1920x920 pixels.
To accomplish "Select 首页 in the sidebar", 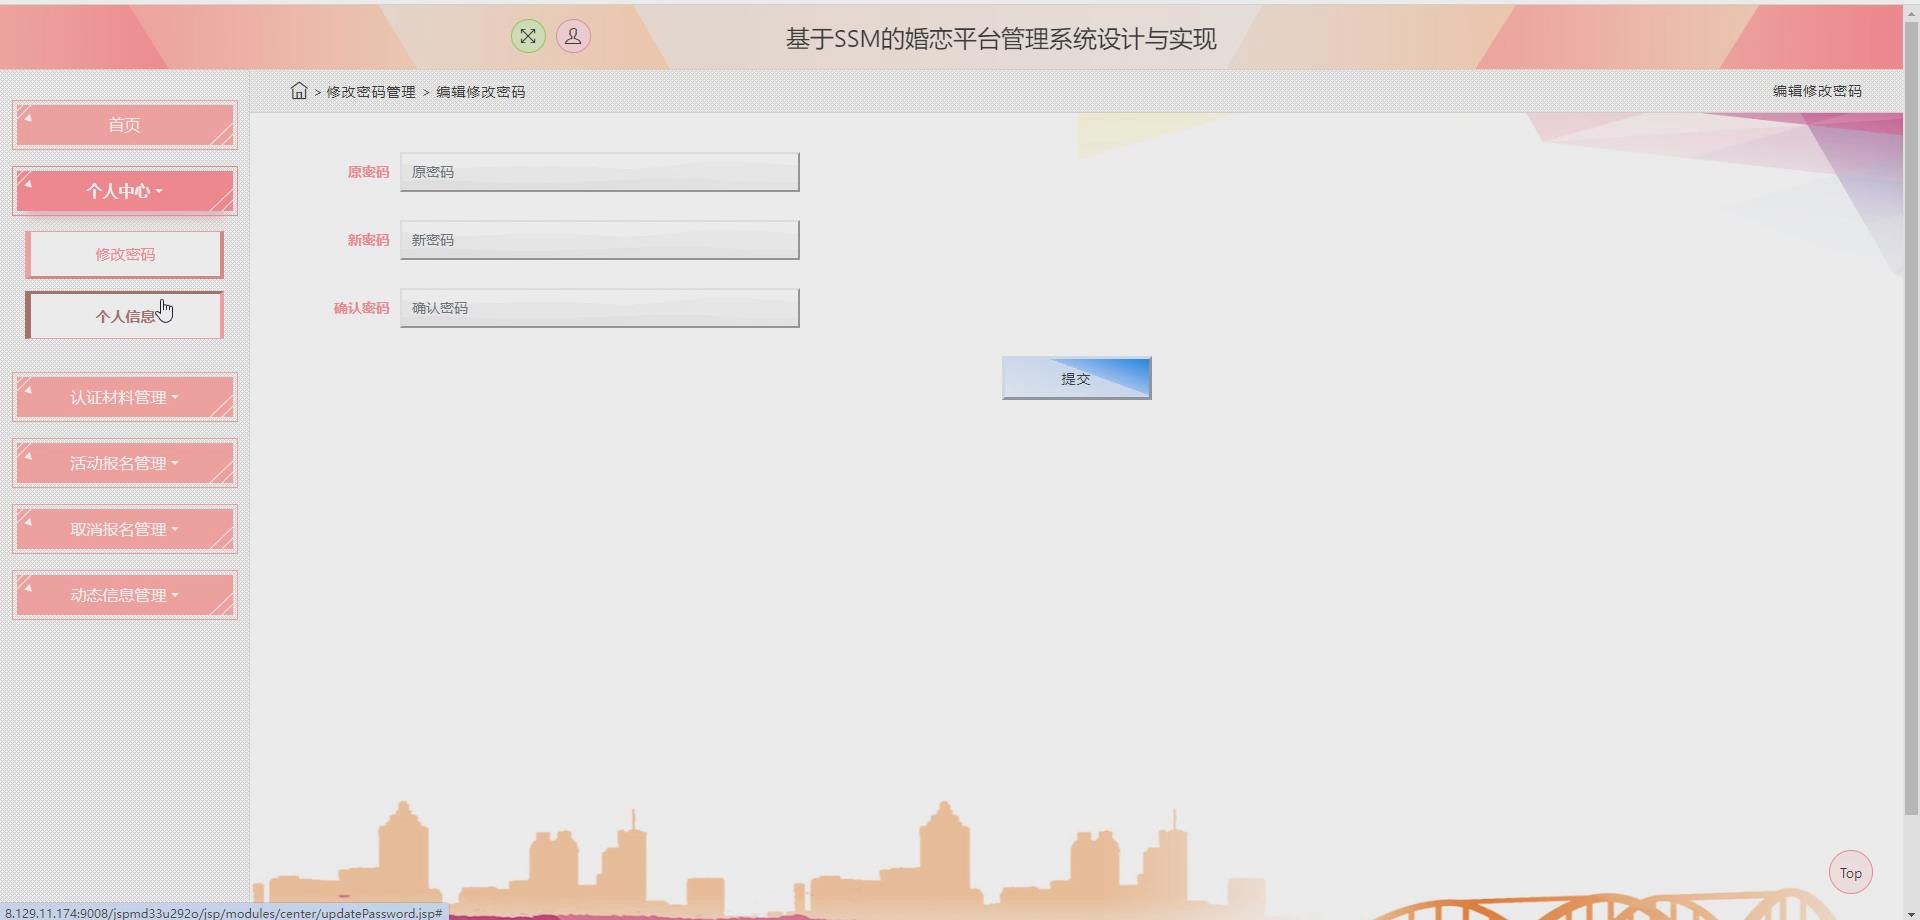I will click(124, 124).
